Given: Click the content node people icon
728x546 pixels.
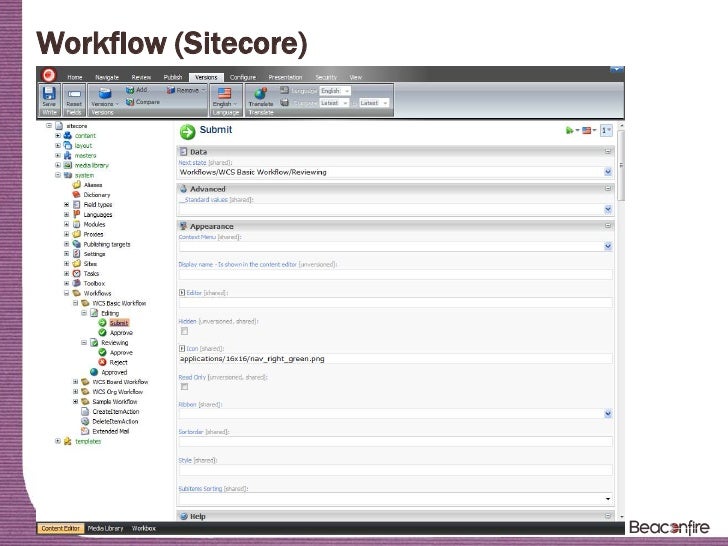Looking at the screenshot, I should click(68, 136).
